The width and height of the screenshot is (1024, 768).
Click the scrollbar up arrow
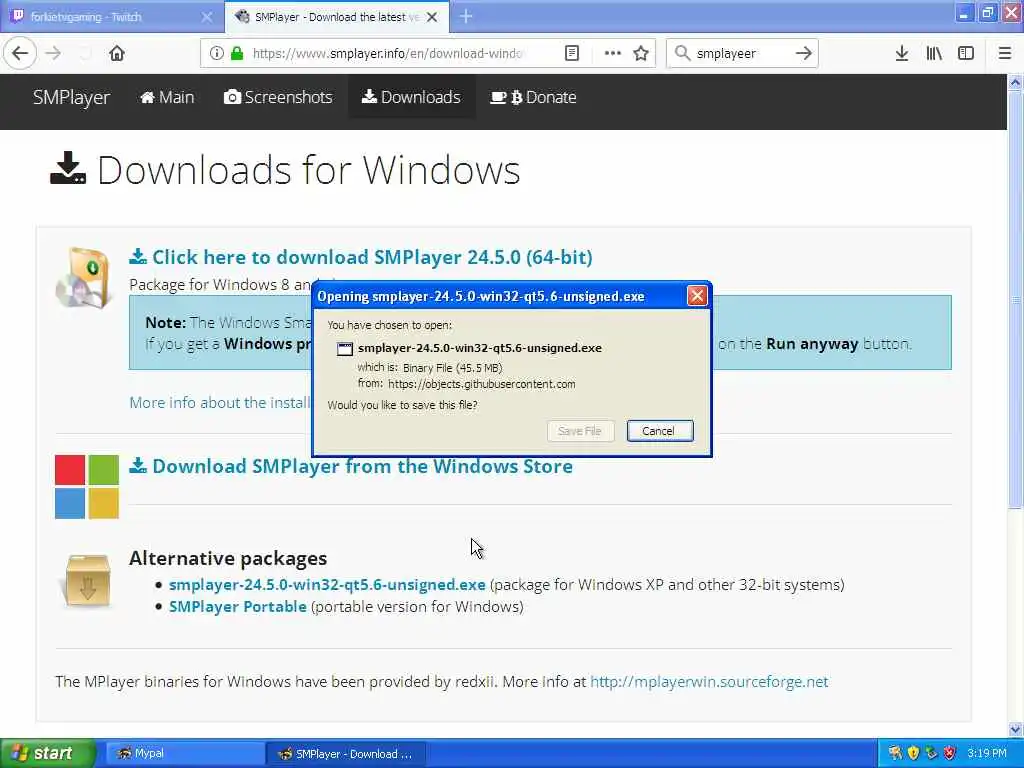(x=1015, y=82)
